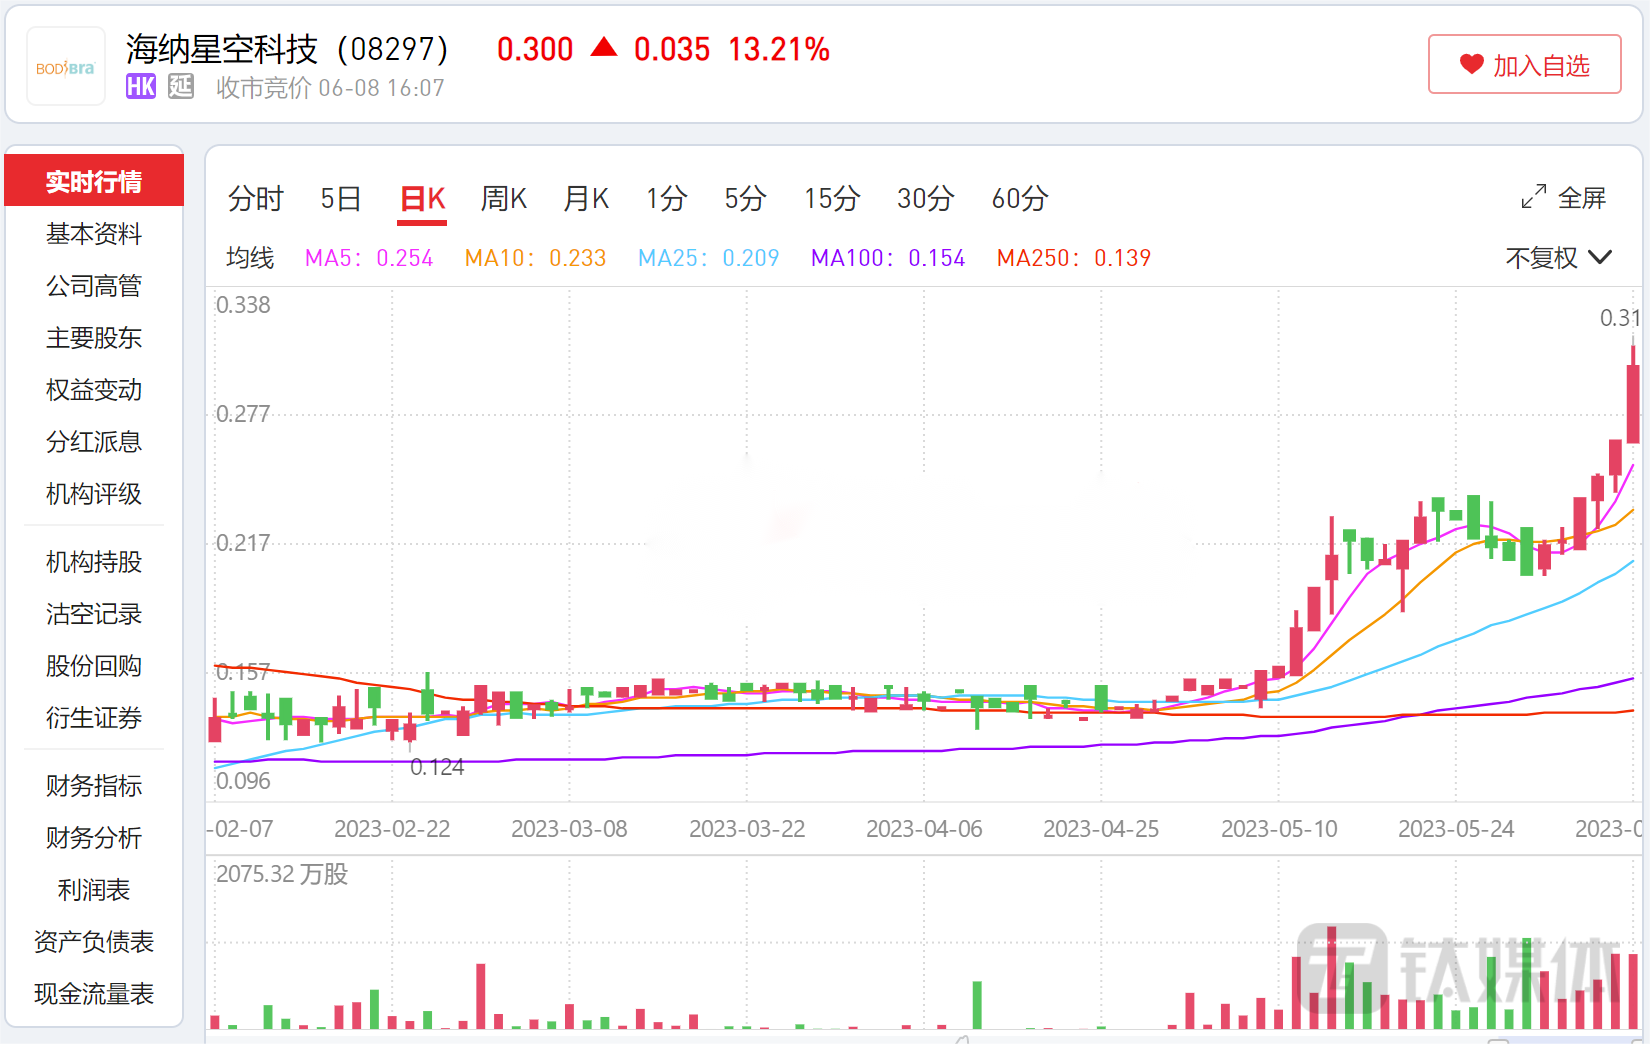Screen dimensions: 1650x1044
Task: Click the heart icon in 加入自选
Action: [x=1471, y=65]
